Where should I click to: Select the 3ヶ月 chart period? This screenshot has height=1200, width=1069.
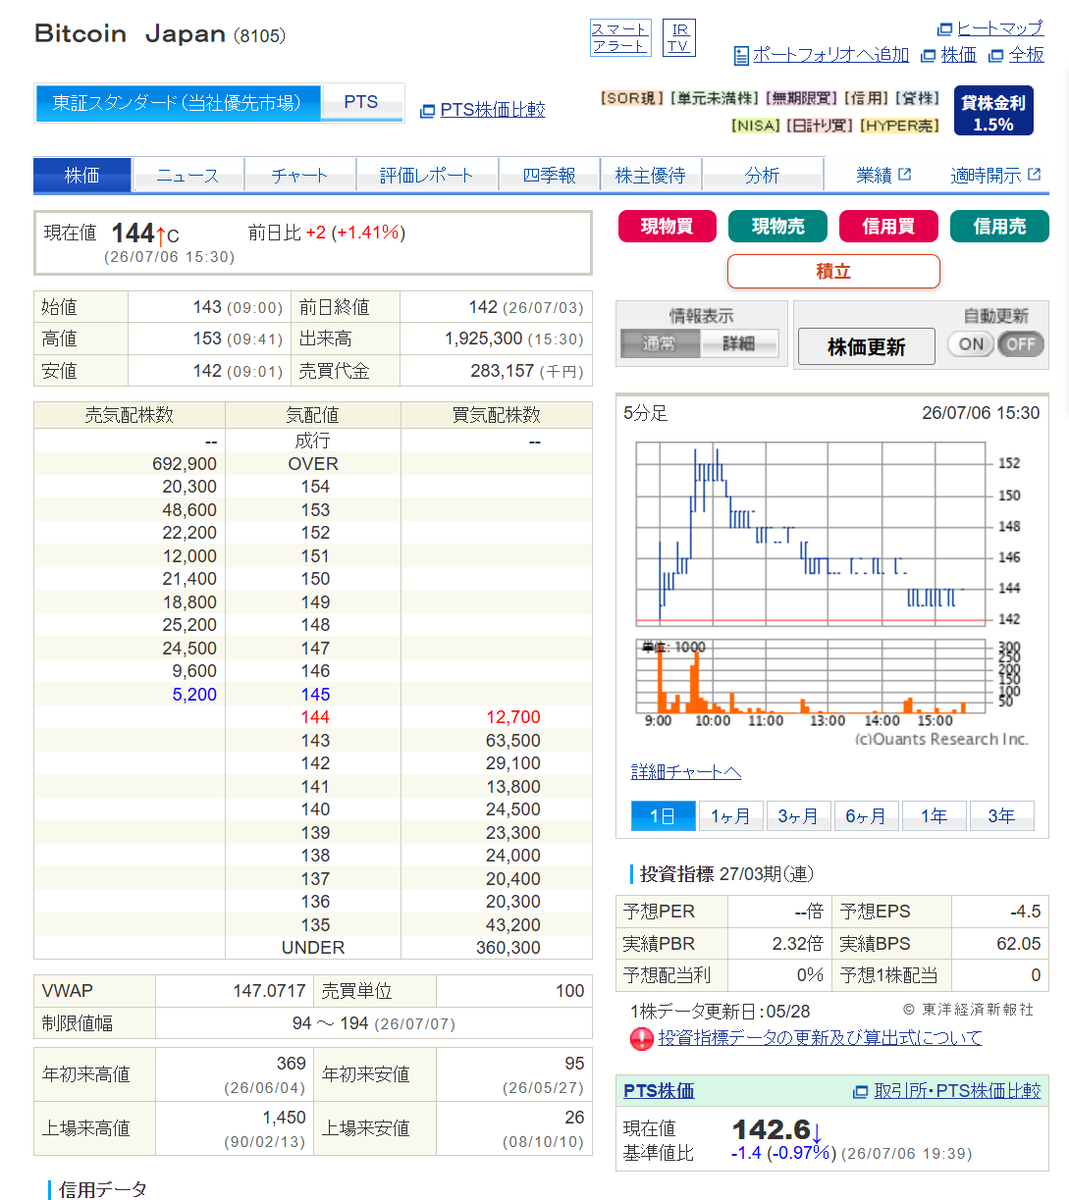click(798, 816)
